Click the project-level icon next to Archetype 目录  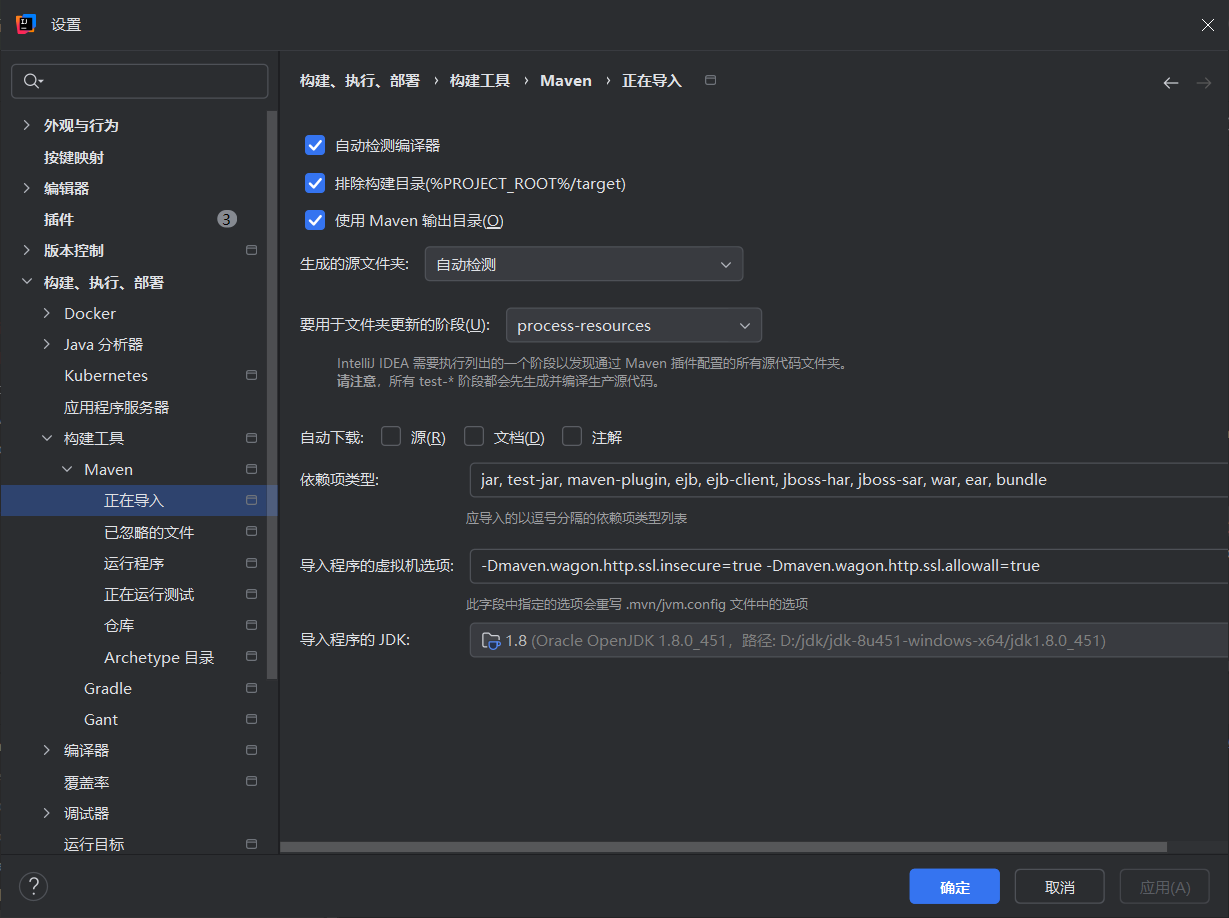tap(252, 657)
